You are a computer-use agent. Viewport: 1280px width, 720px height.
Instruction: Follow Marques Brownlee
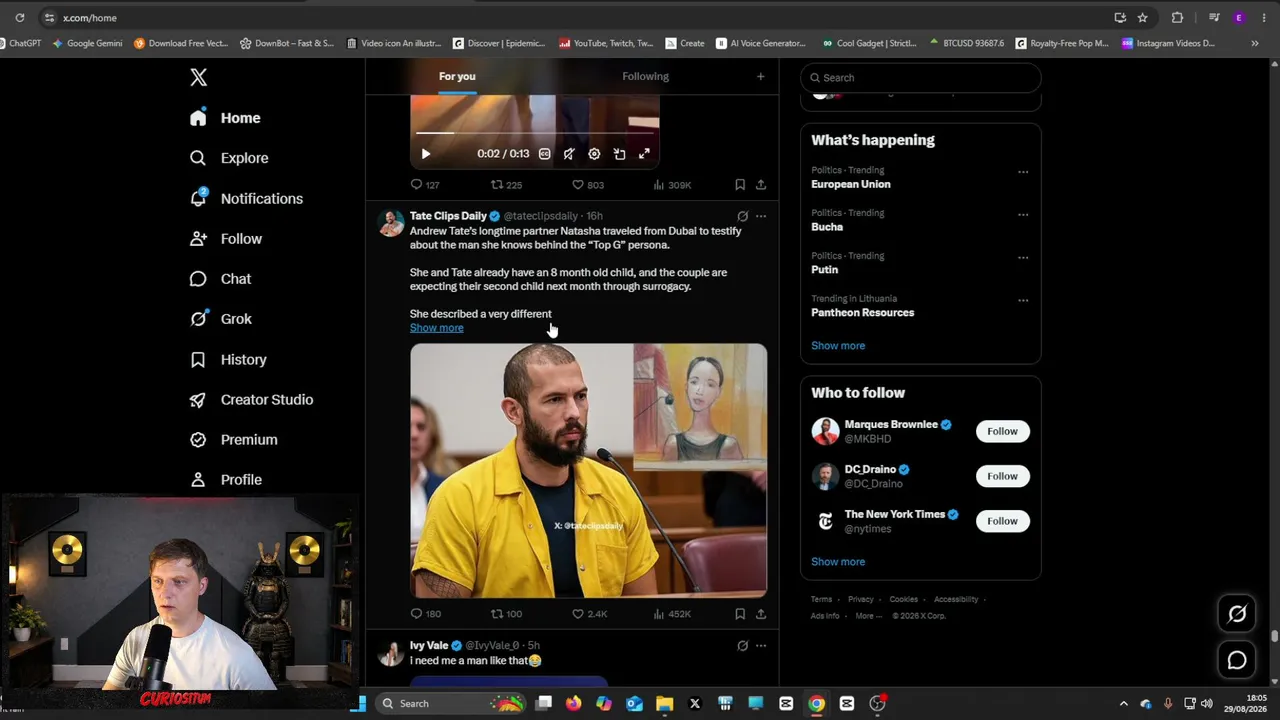tap(1002, 431)
